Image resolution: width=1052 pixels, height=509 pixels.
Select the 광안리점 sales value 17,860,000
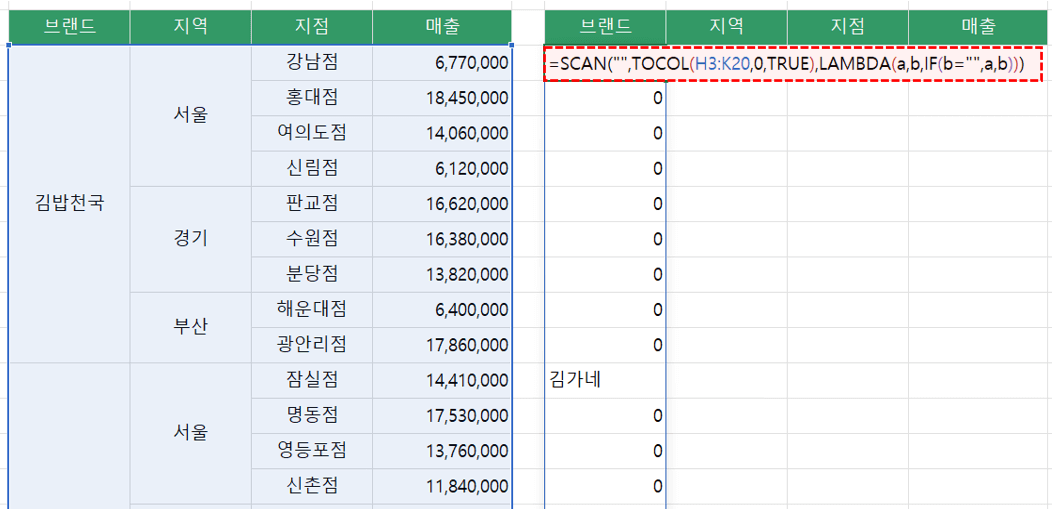(442, 345)
